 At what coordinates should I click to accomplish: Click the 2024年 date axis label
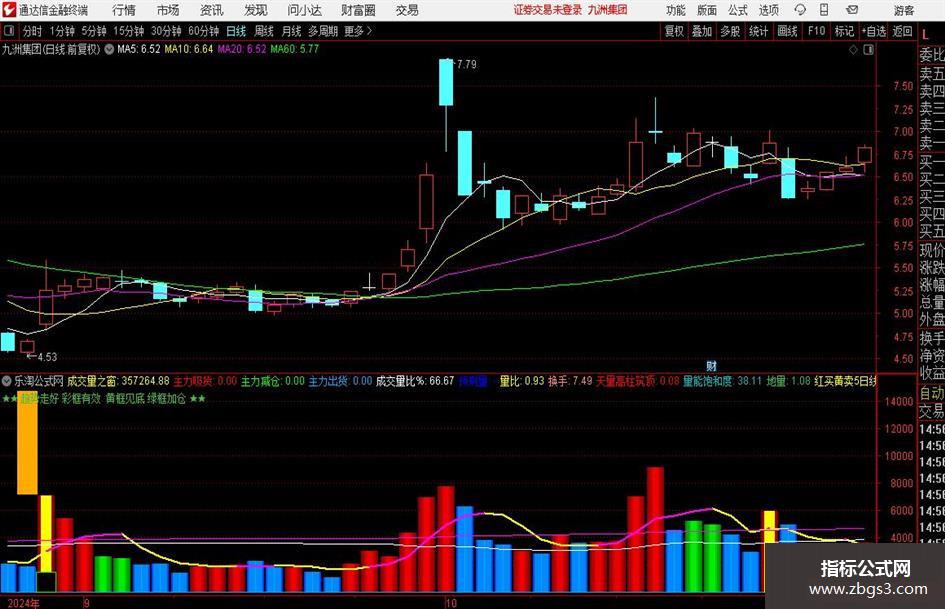(24, 603)
